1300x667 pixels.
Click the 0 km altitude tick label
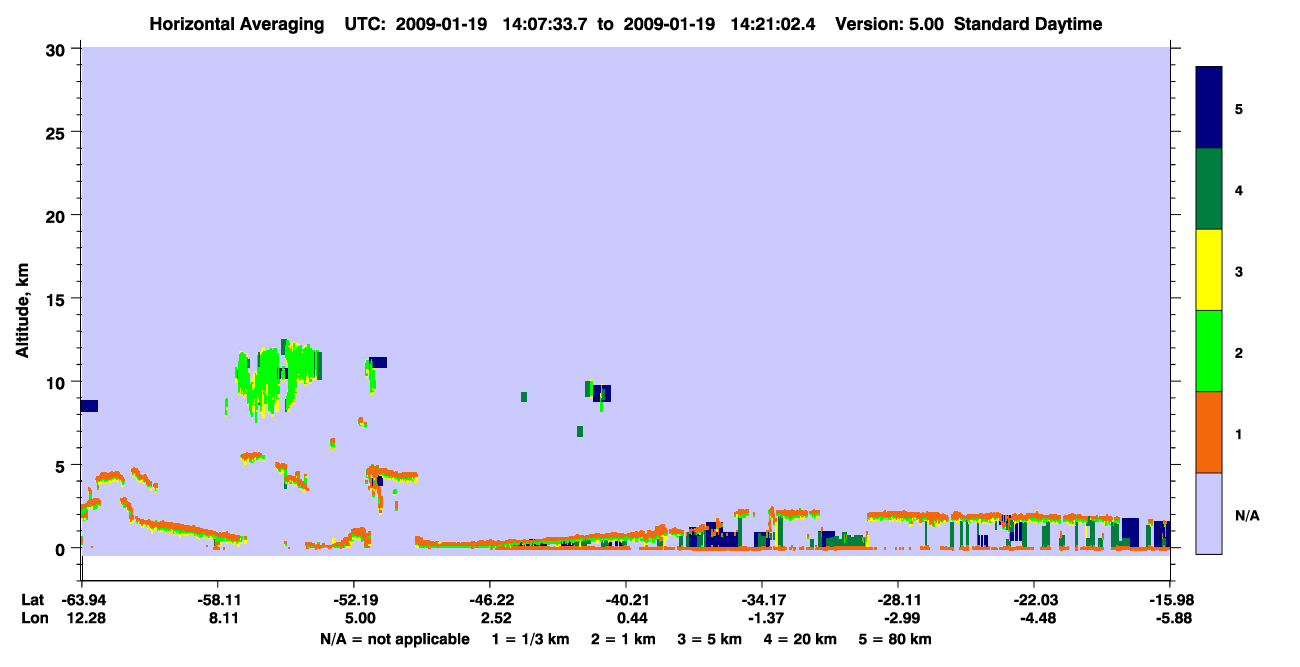[x=62, y=548]
